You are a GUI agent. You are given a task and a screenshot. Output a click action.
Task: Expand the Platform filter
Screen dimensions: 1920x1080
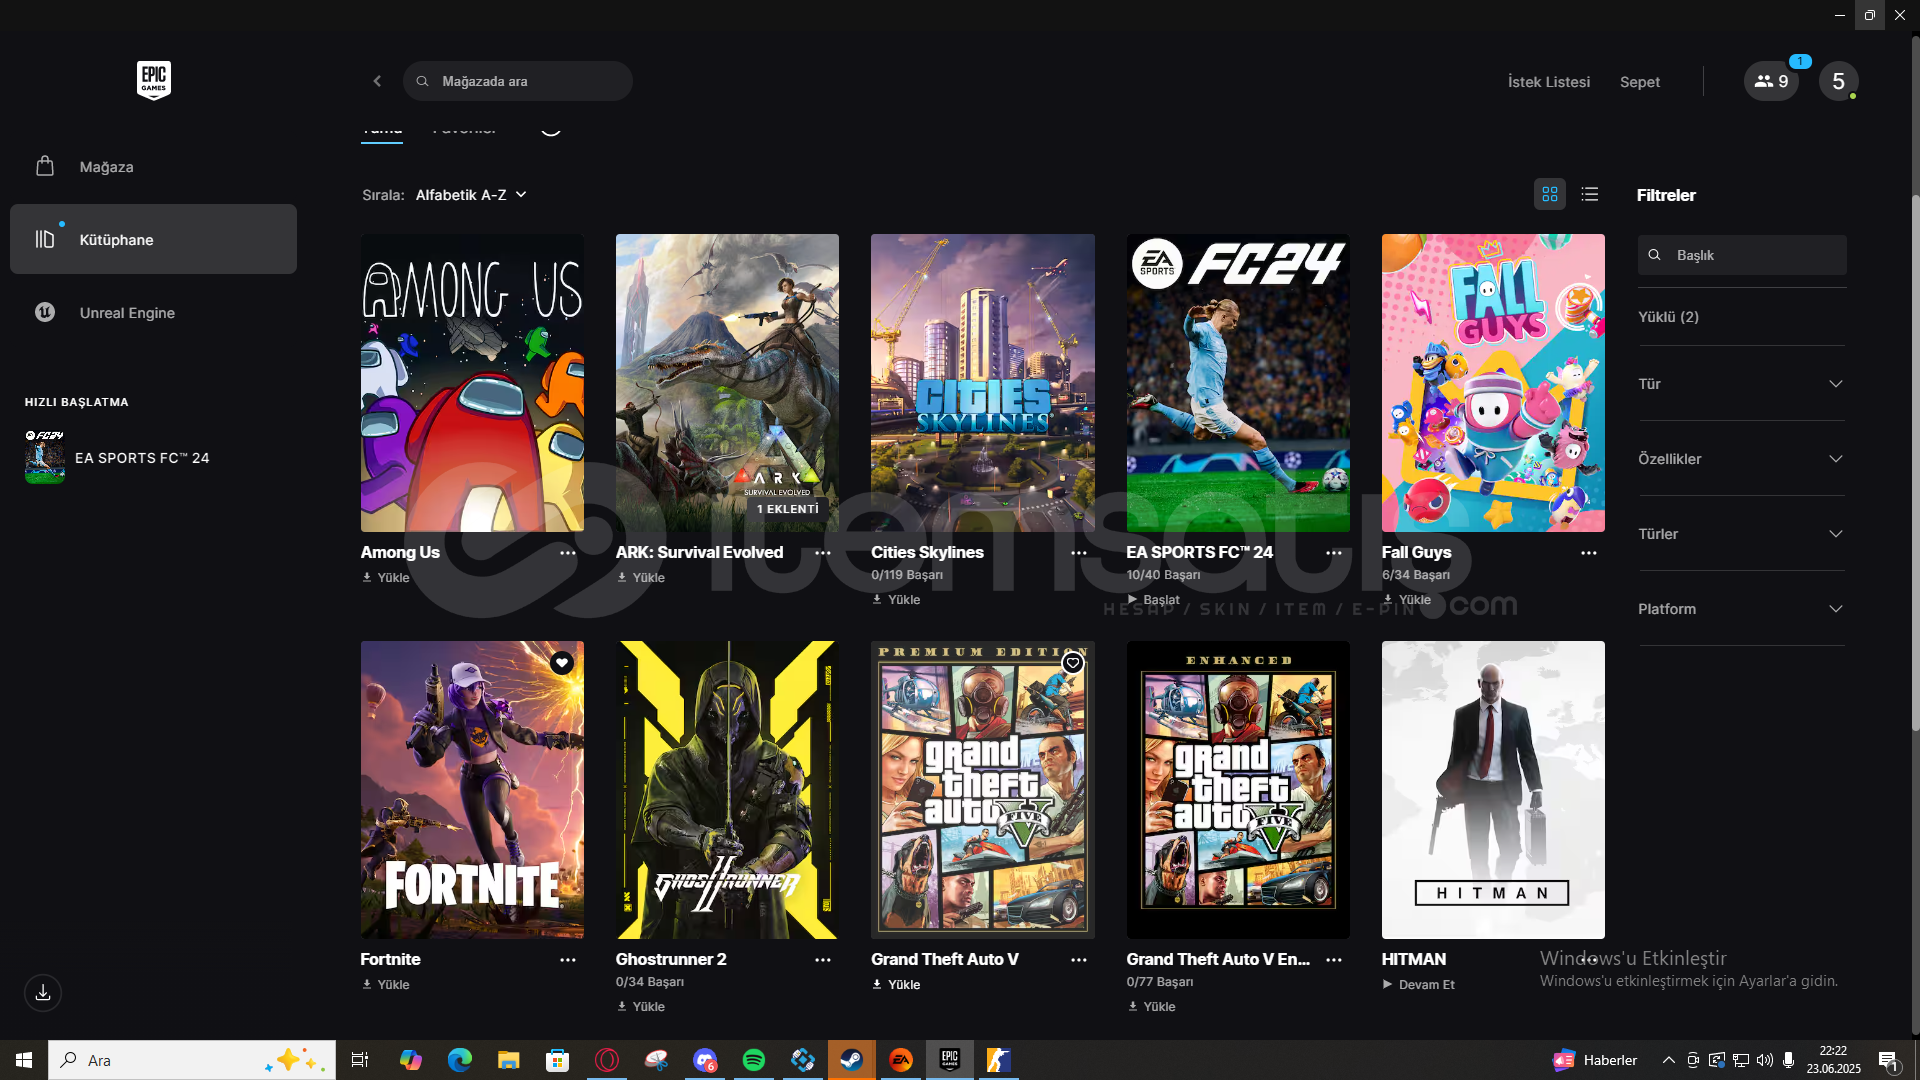pyautogui.click(x=1741, y=609)
